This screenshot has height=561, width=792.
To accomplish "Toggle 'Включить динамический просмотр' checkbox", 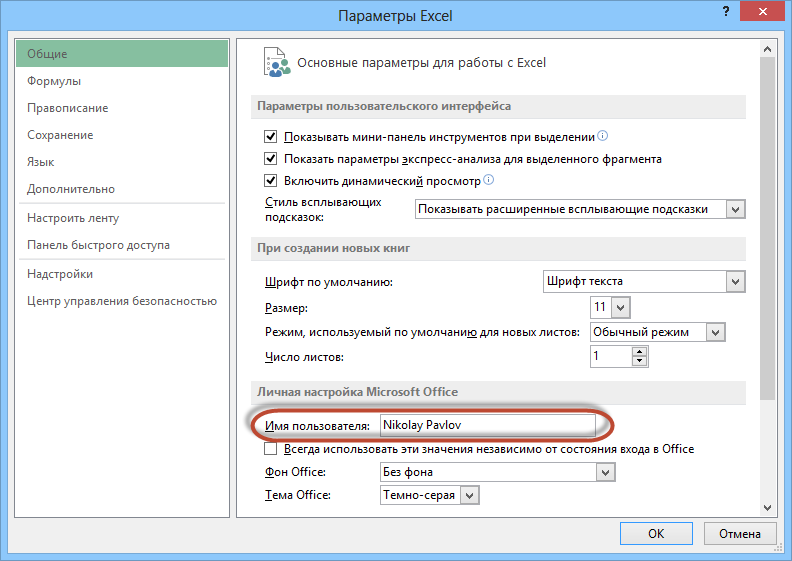I will click(271, 180).
